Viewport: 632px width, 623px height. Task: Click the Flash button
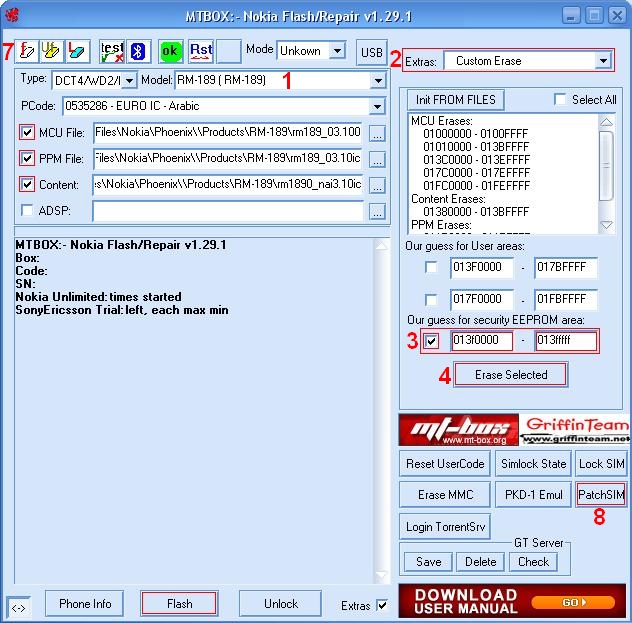point(179,604)
